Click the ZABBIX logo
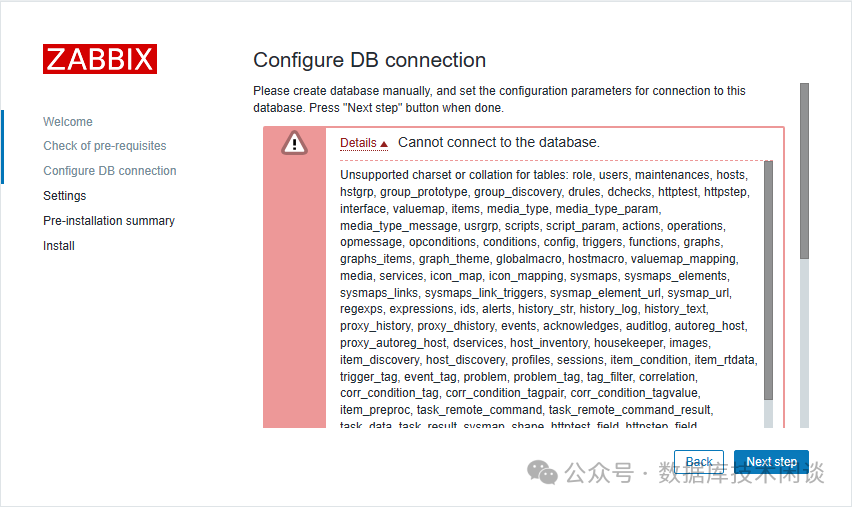Viewport: 852px width, 507px height. tap(100, 59)
